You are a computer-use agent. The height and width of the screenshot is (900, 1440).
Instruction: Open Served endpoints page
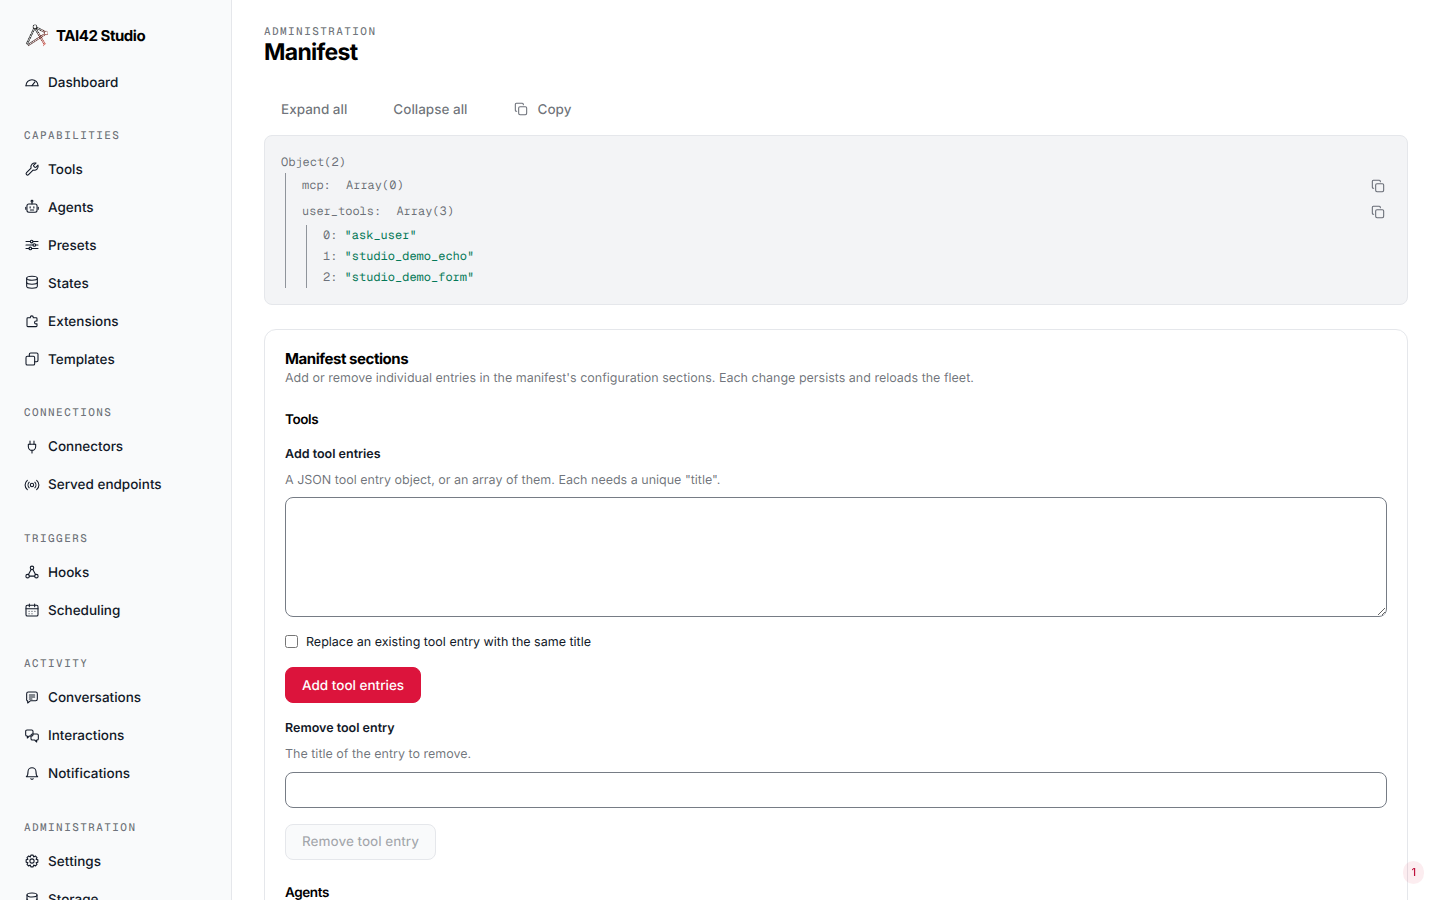pyautogui.click(x=104, y=484)
